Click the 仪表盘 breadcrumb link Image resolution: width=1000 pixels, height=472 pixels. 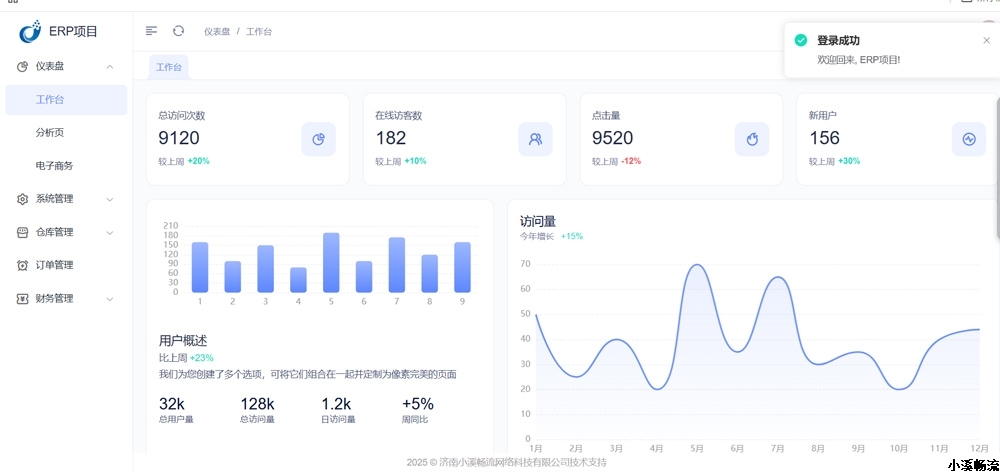pyautogui.click(x=217, y=32)
